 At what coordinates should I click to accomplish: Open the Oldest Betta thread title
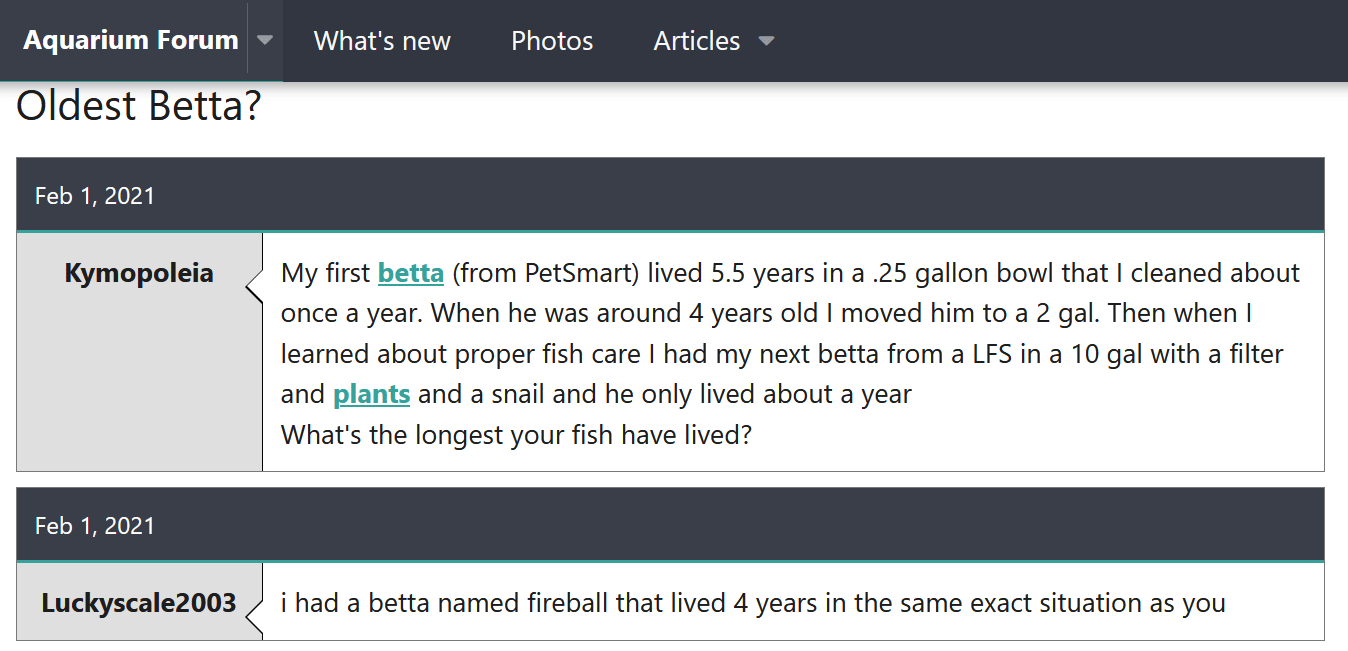(x=137, y=105)
